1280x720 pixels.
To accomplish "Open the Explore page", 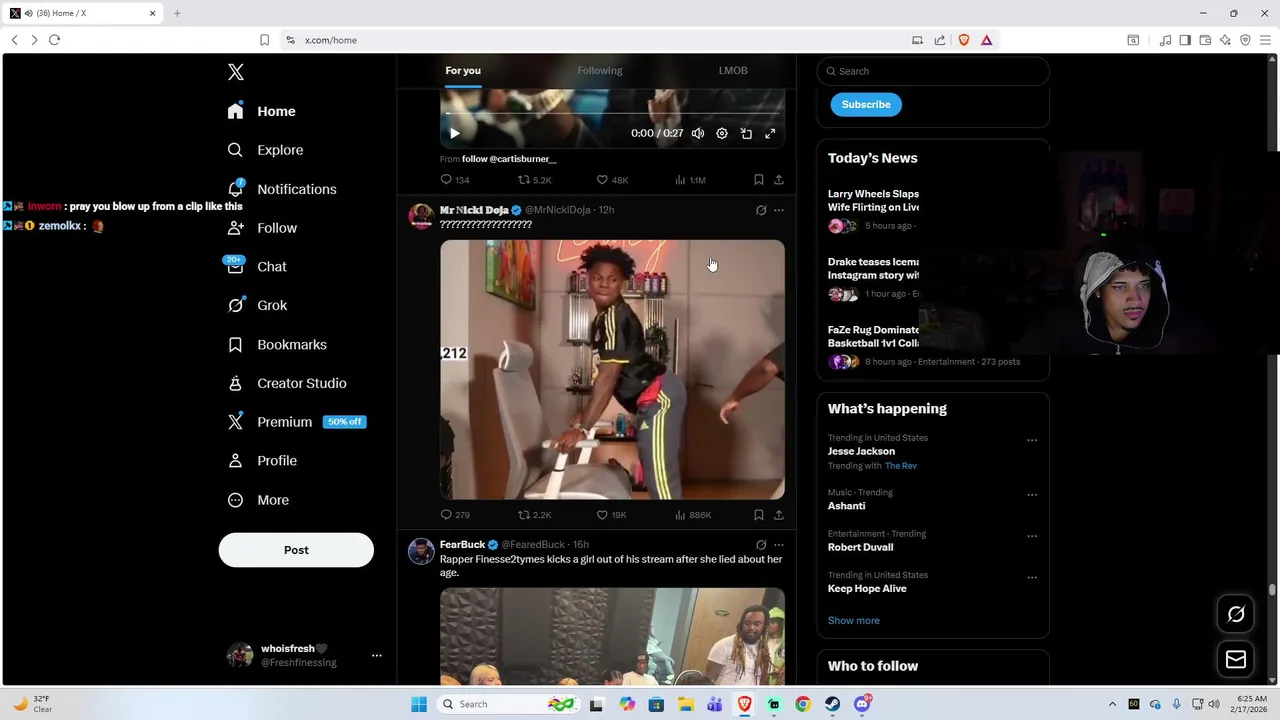I will pyautogui.click(x=265, y=150).
